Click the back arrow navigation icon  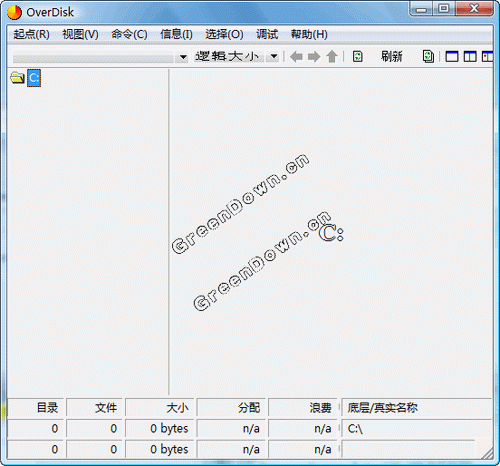[296, 57]
